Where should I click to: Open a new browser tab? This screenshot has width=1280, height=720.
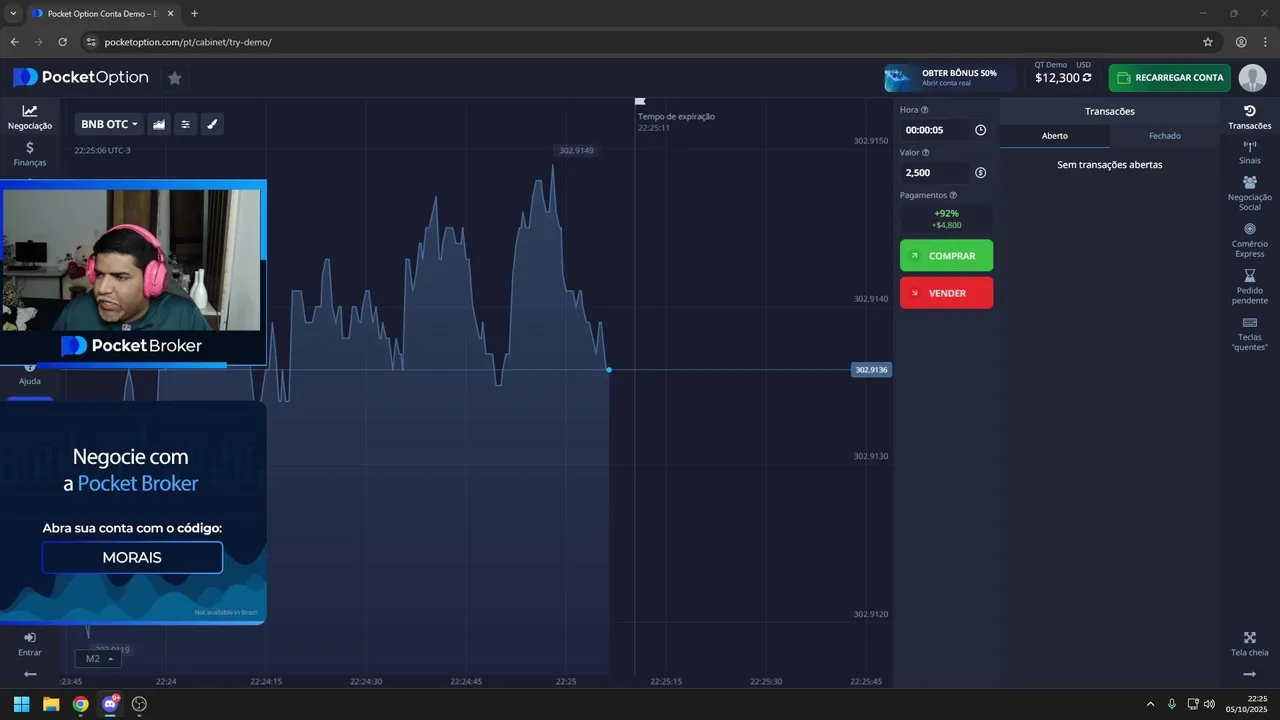(194, 14)
